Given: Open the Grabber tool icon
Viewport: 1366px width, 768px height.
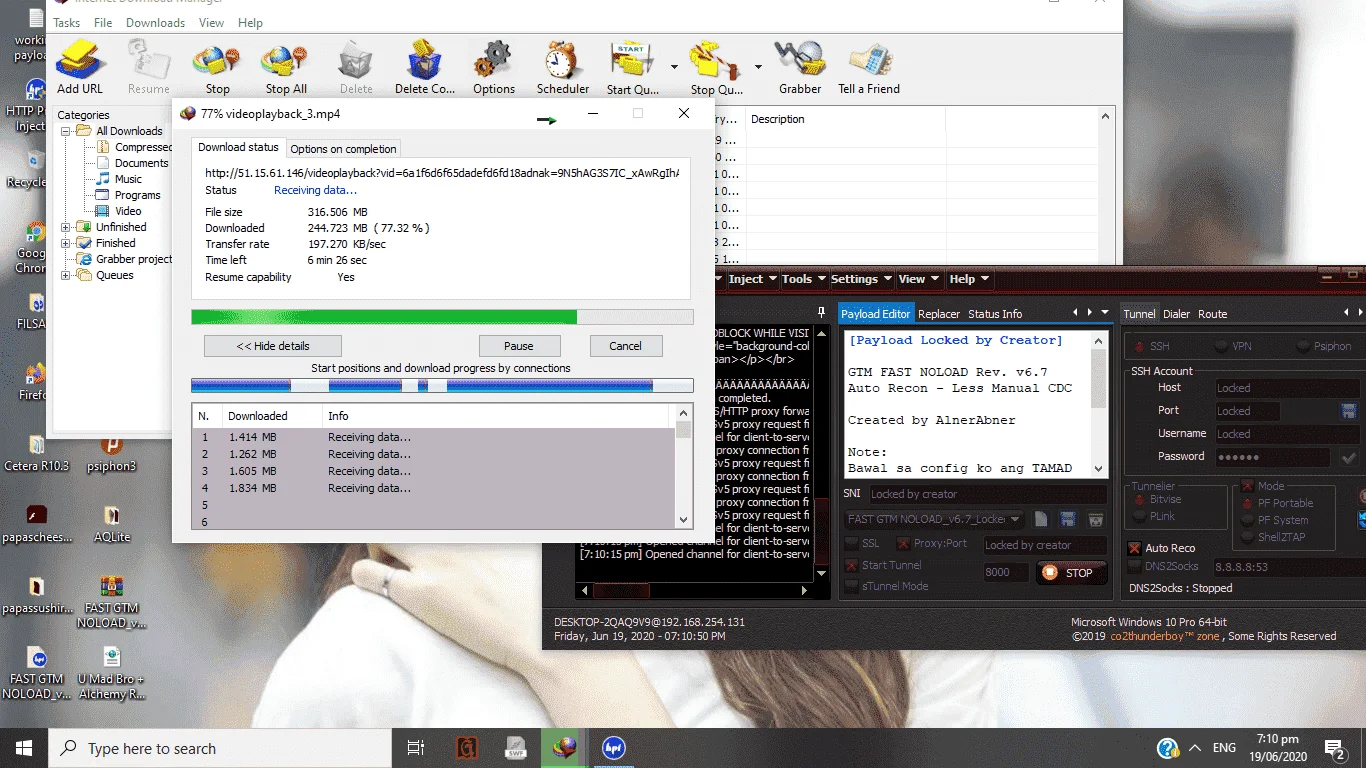Looking at the screenshot, I should (x=800, y=61).
